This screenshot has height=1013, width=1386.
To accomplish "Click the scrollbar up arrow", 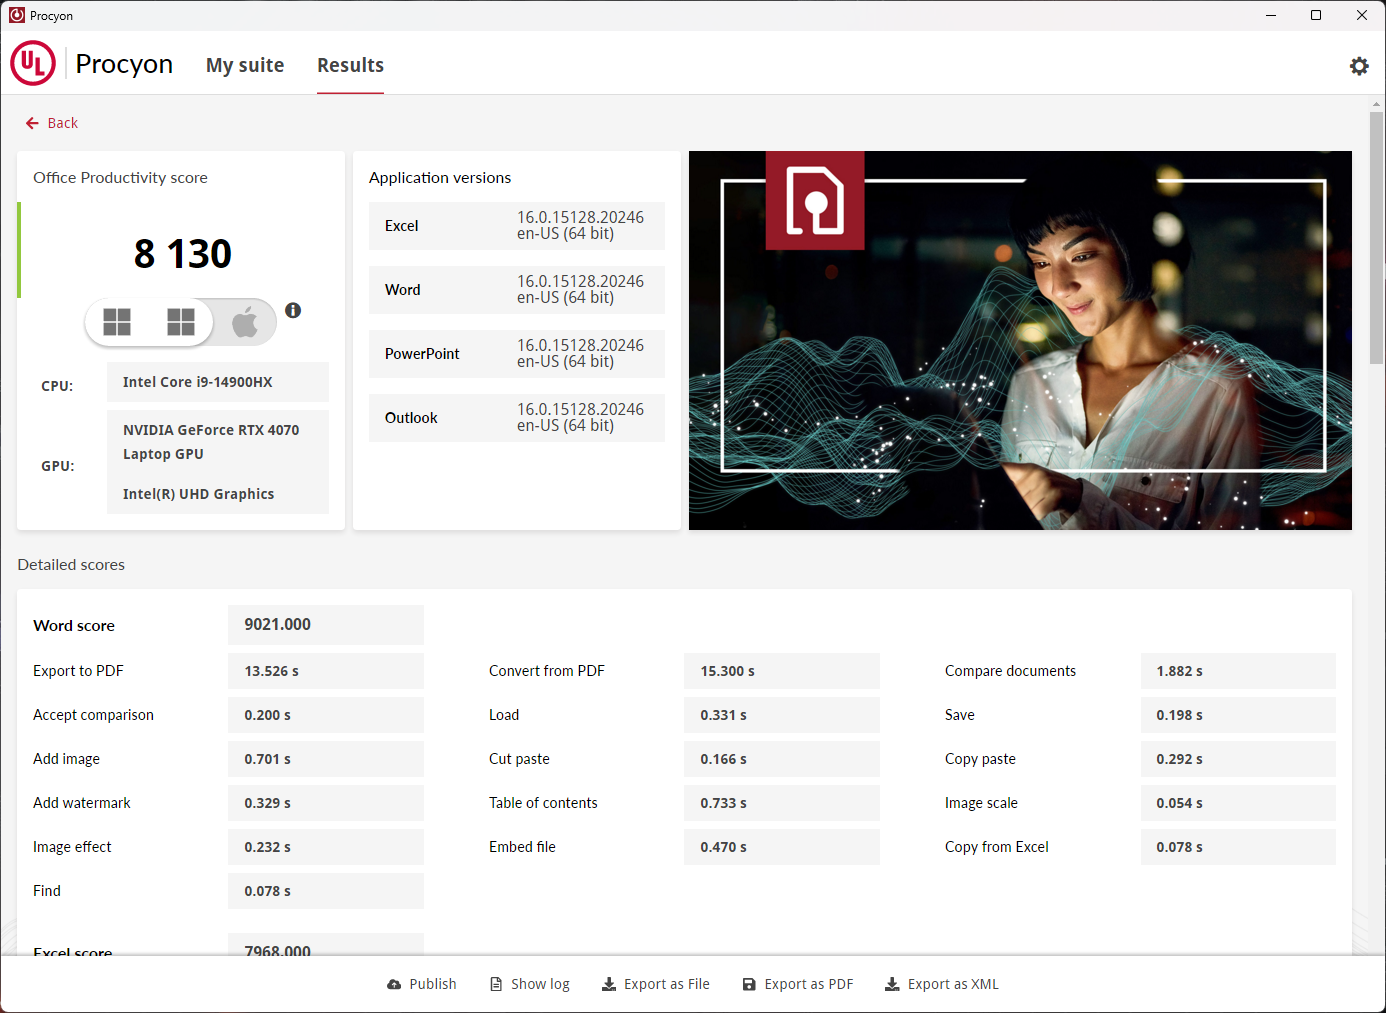I will [1377, 103].
